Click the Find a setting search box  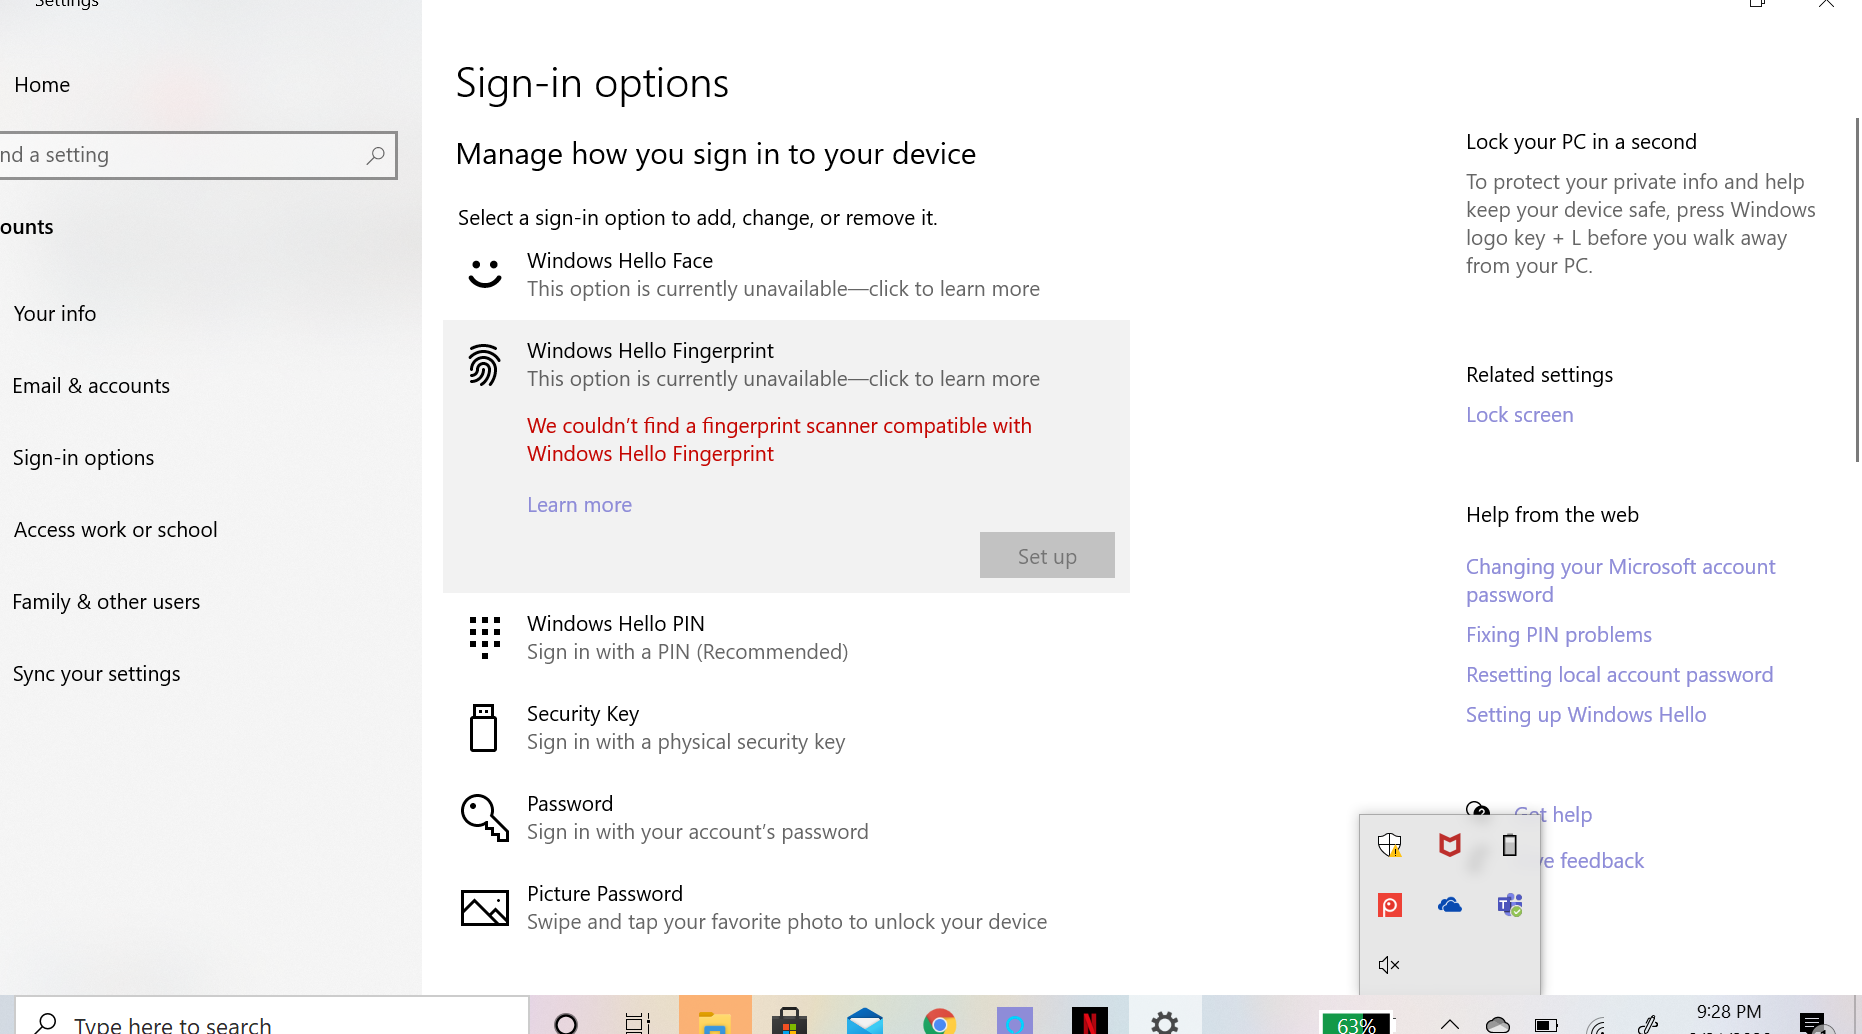(x=197, y=155)
